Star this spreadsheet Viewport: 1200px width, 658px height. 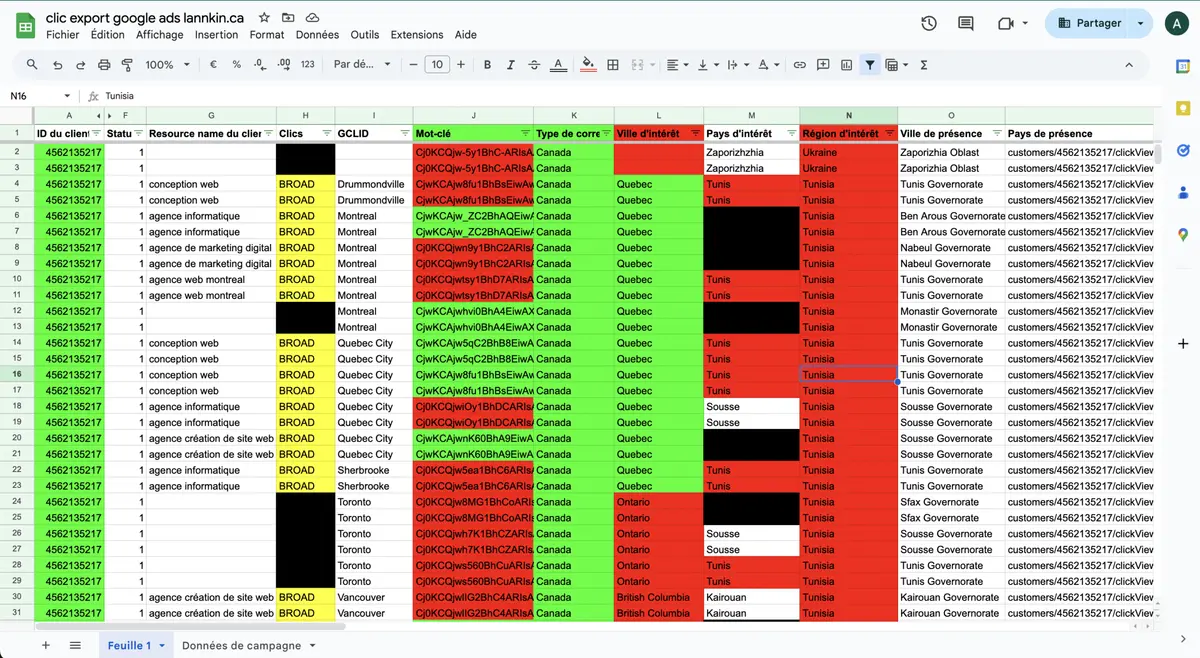[x=264, y=18]
